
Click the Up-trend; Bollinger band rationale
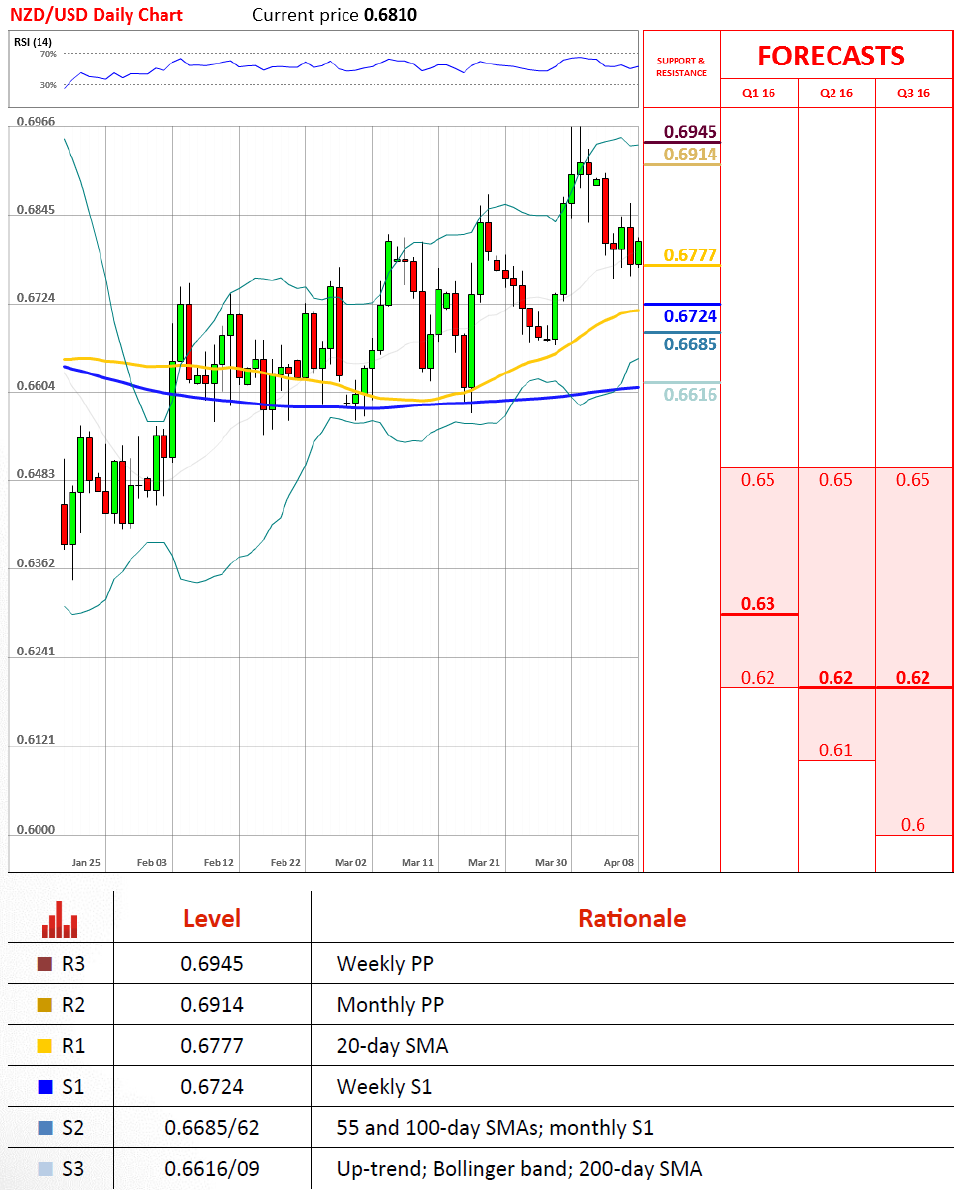(x=519, y=1169)
